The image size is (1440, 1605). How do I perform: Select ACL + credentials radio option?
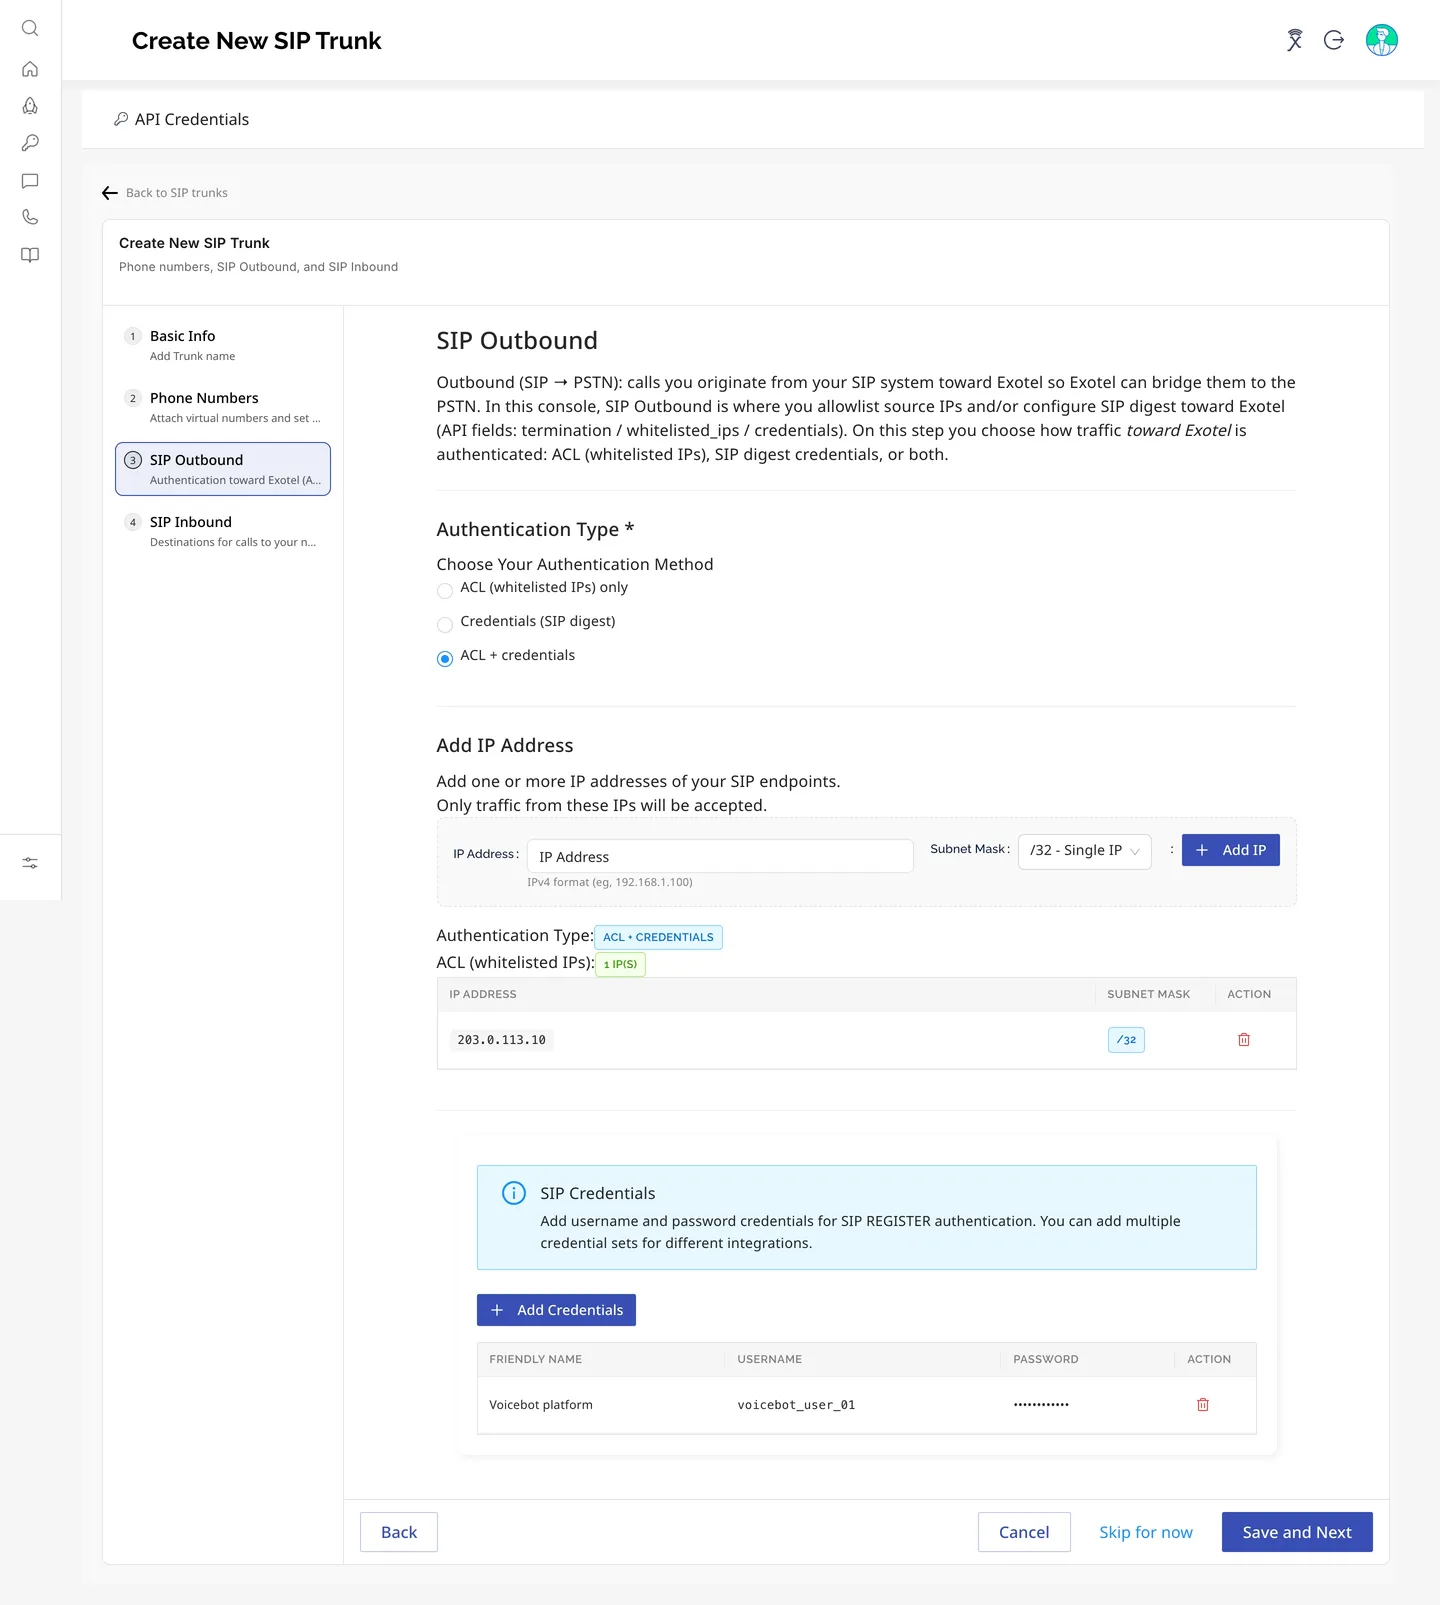pyautogui.click(x=445, y=659)
